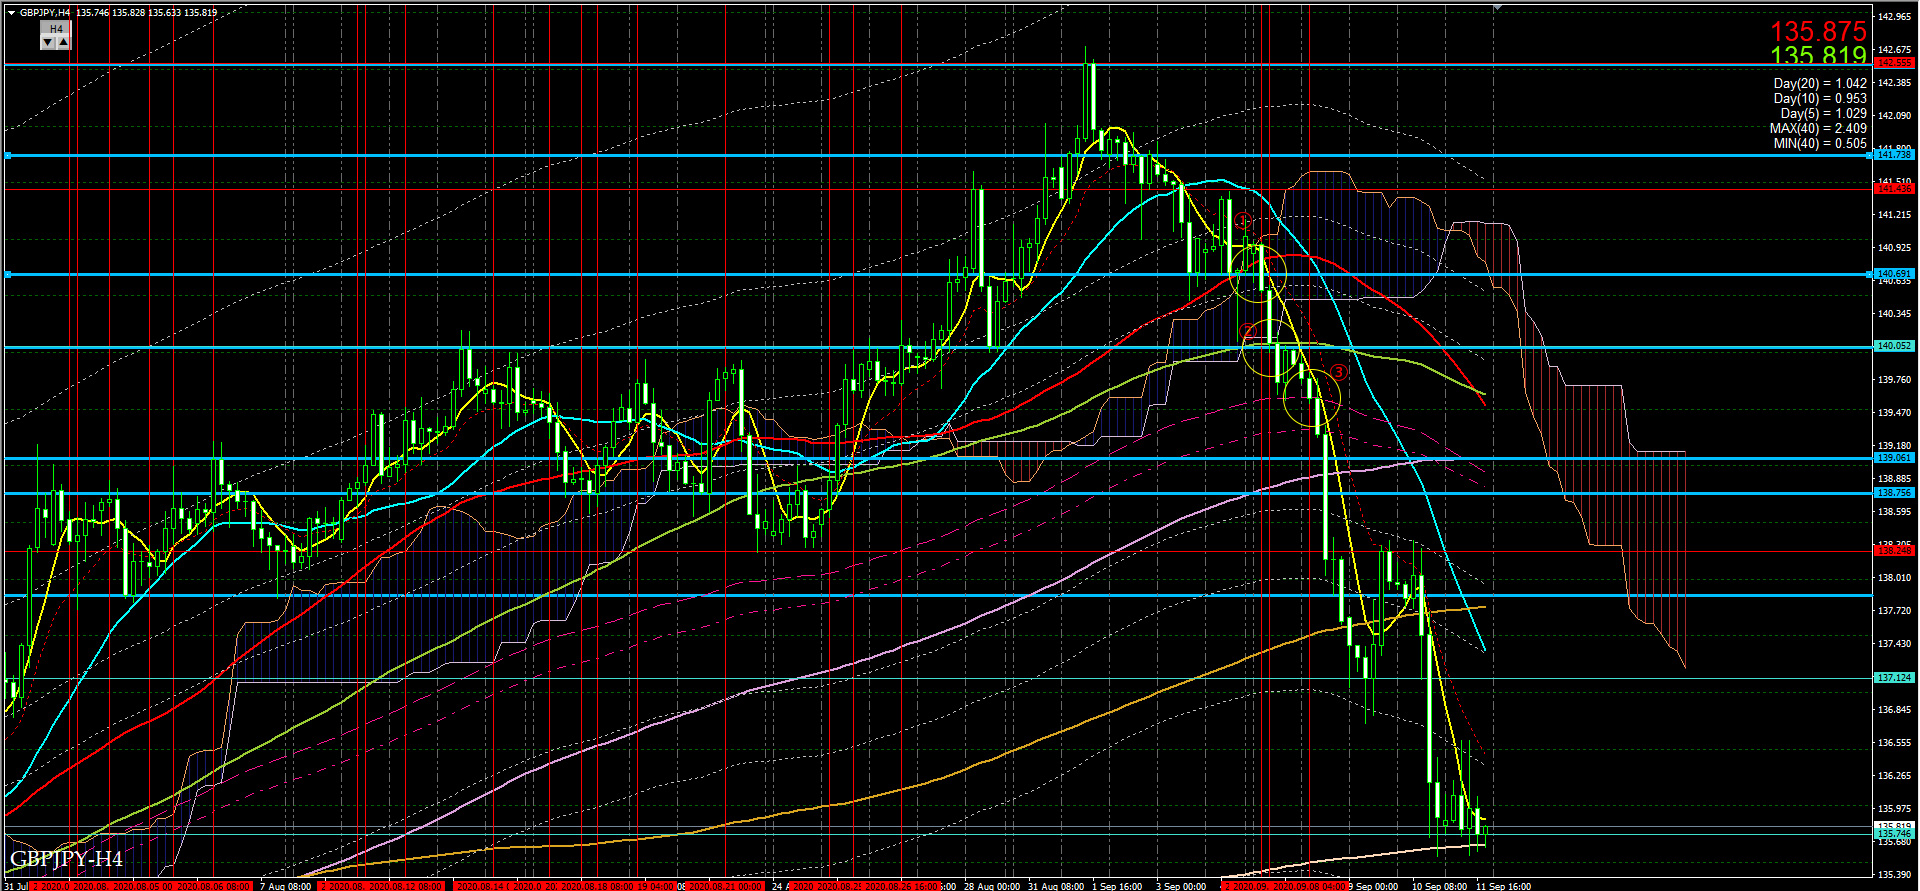Click the red 142.555 price tag
The width and height of the screenshot is (1920, 891).
pyautogui.click(x=1893, y=63)
